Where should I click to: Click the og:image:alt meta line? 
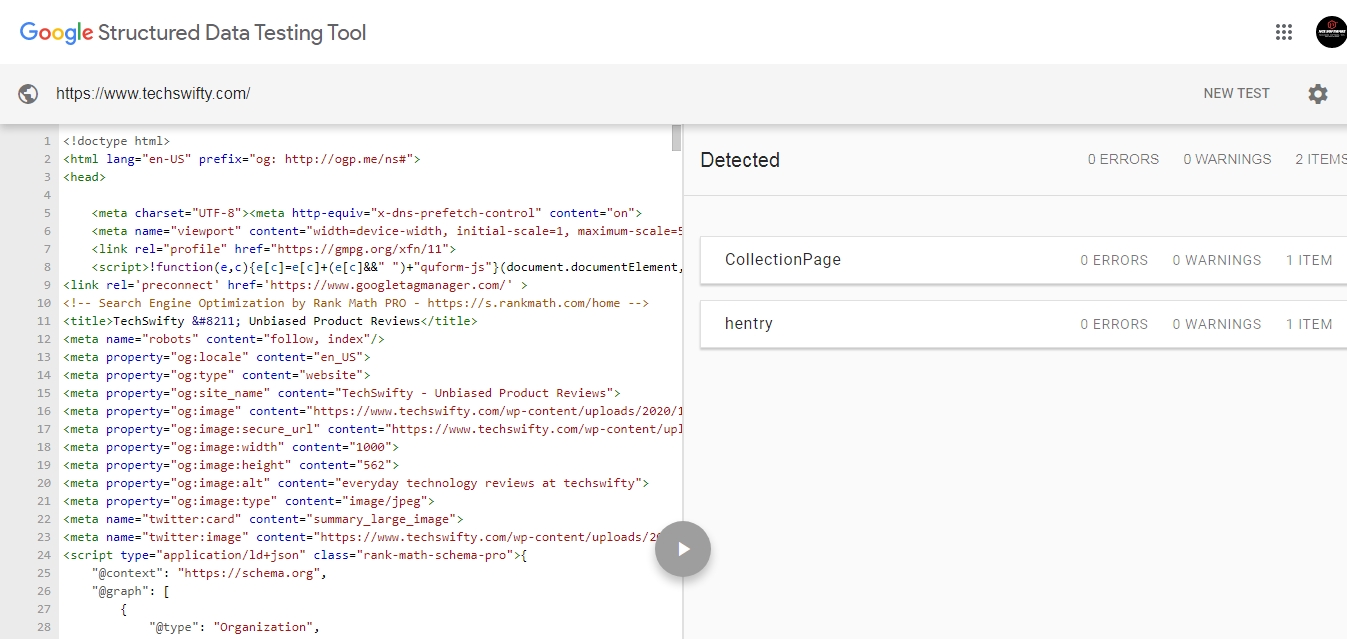(x=356, y=483)
